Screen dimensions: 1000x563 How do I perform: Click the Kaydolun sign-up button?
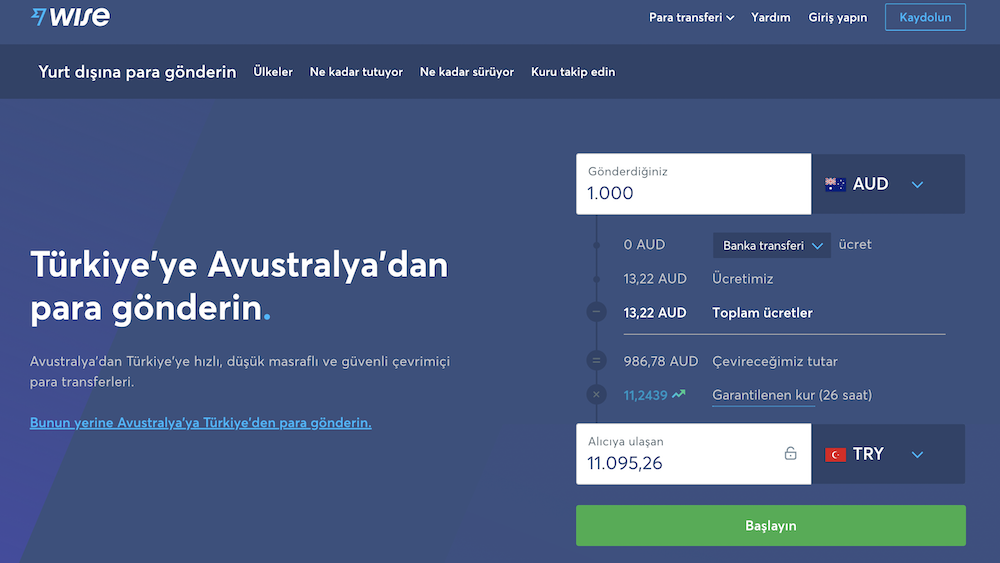tap(925, 17)
